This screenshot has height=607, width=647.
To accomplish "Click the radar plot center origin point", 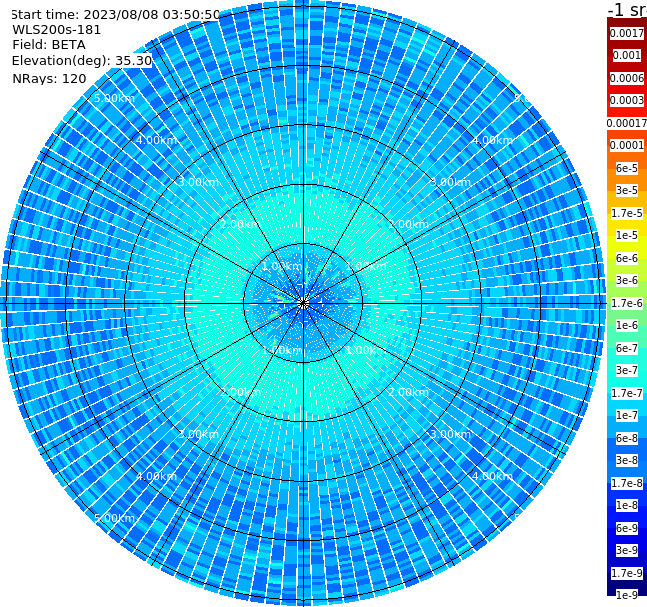I will point(303,304).
